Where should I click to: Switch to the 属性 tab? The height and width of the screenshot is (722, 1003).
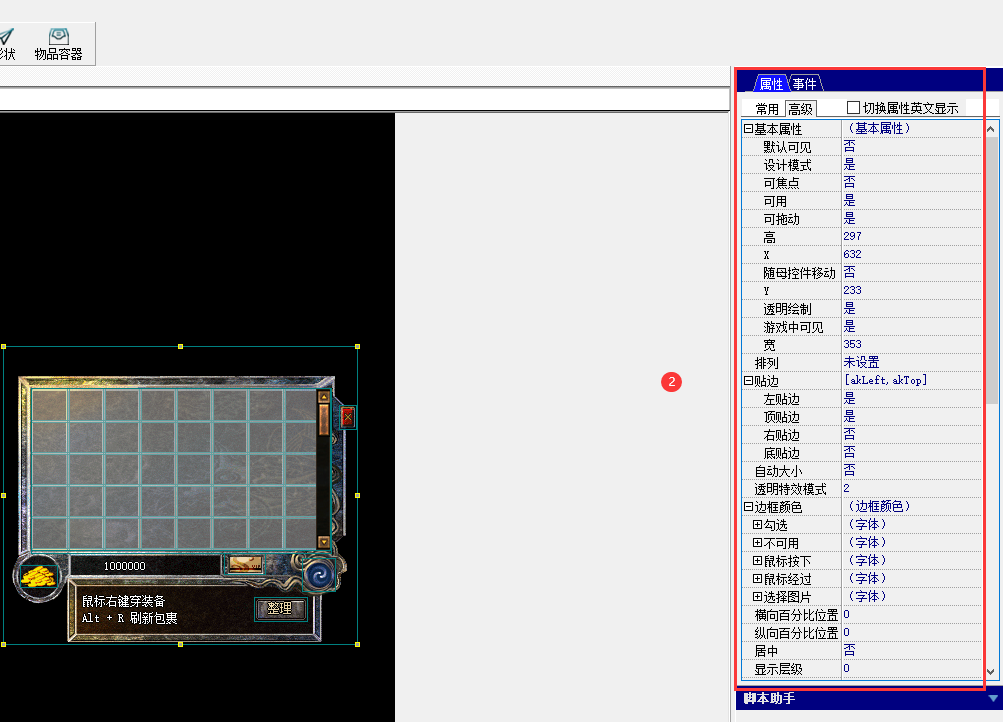[x=771, y=84]
